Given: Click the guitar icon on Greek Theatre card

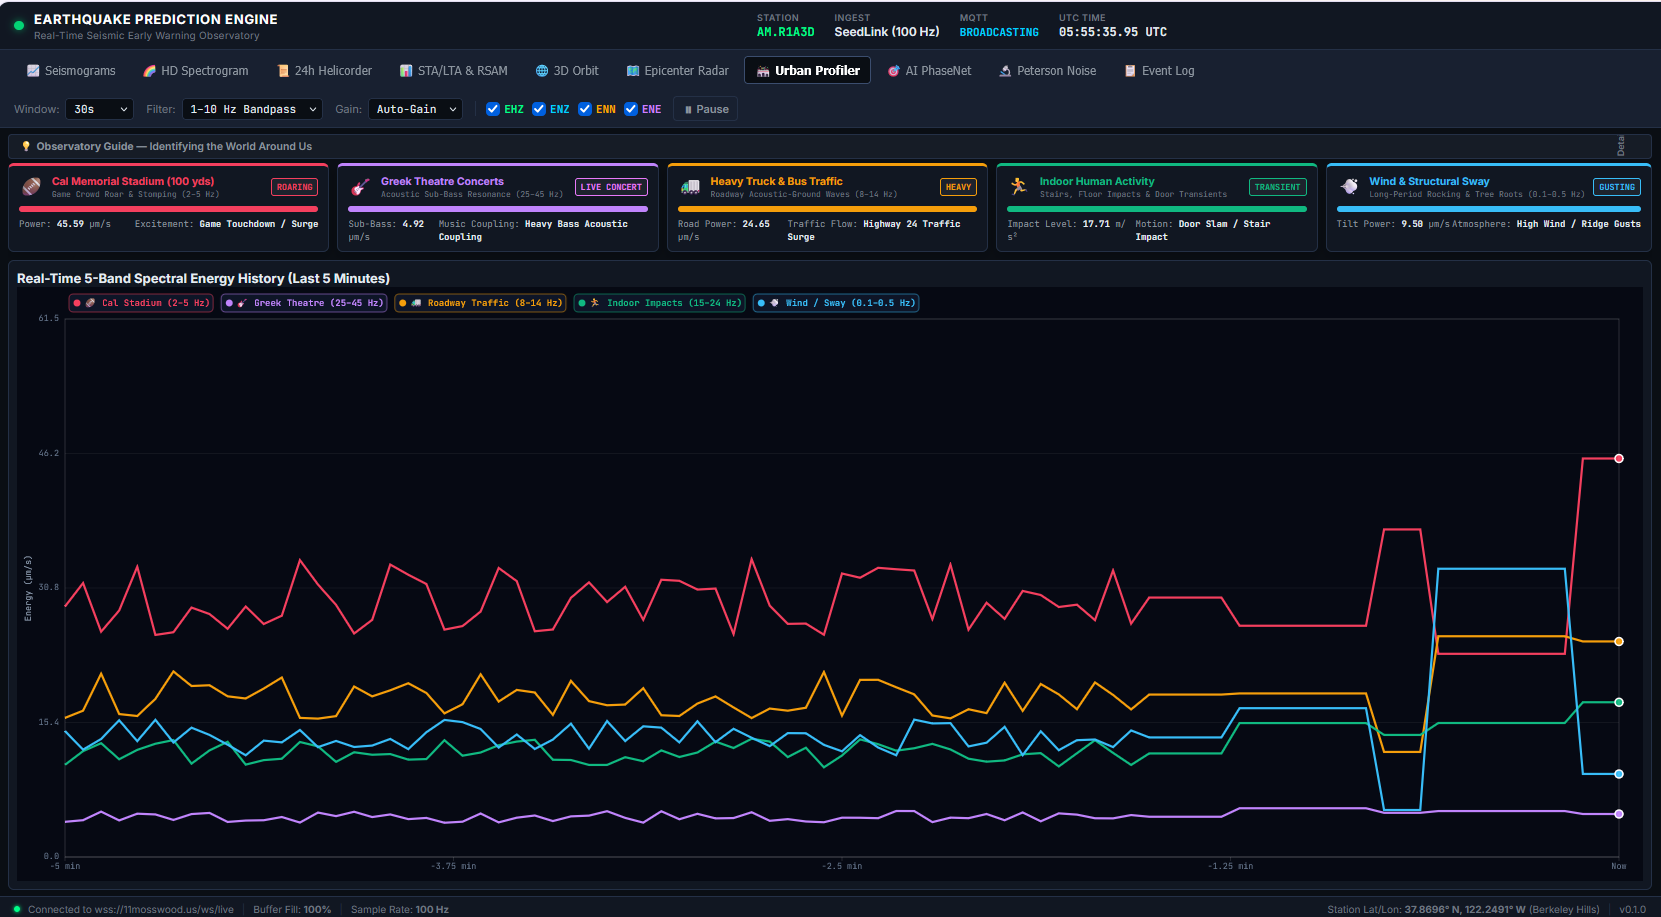Looking at the screenshot, I should 361,187.
